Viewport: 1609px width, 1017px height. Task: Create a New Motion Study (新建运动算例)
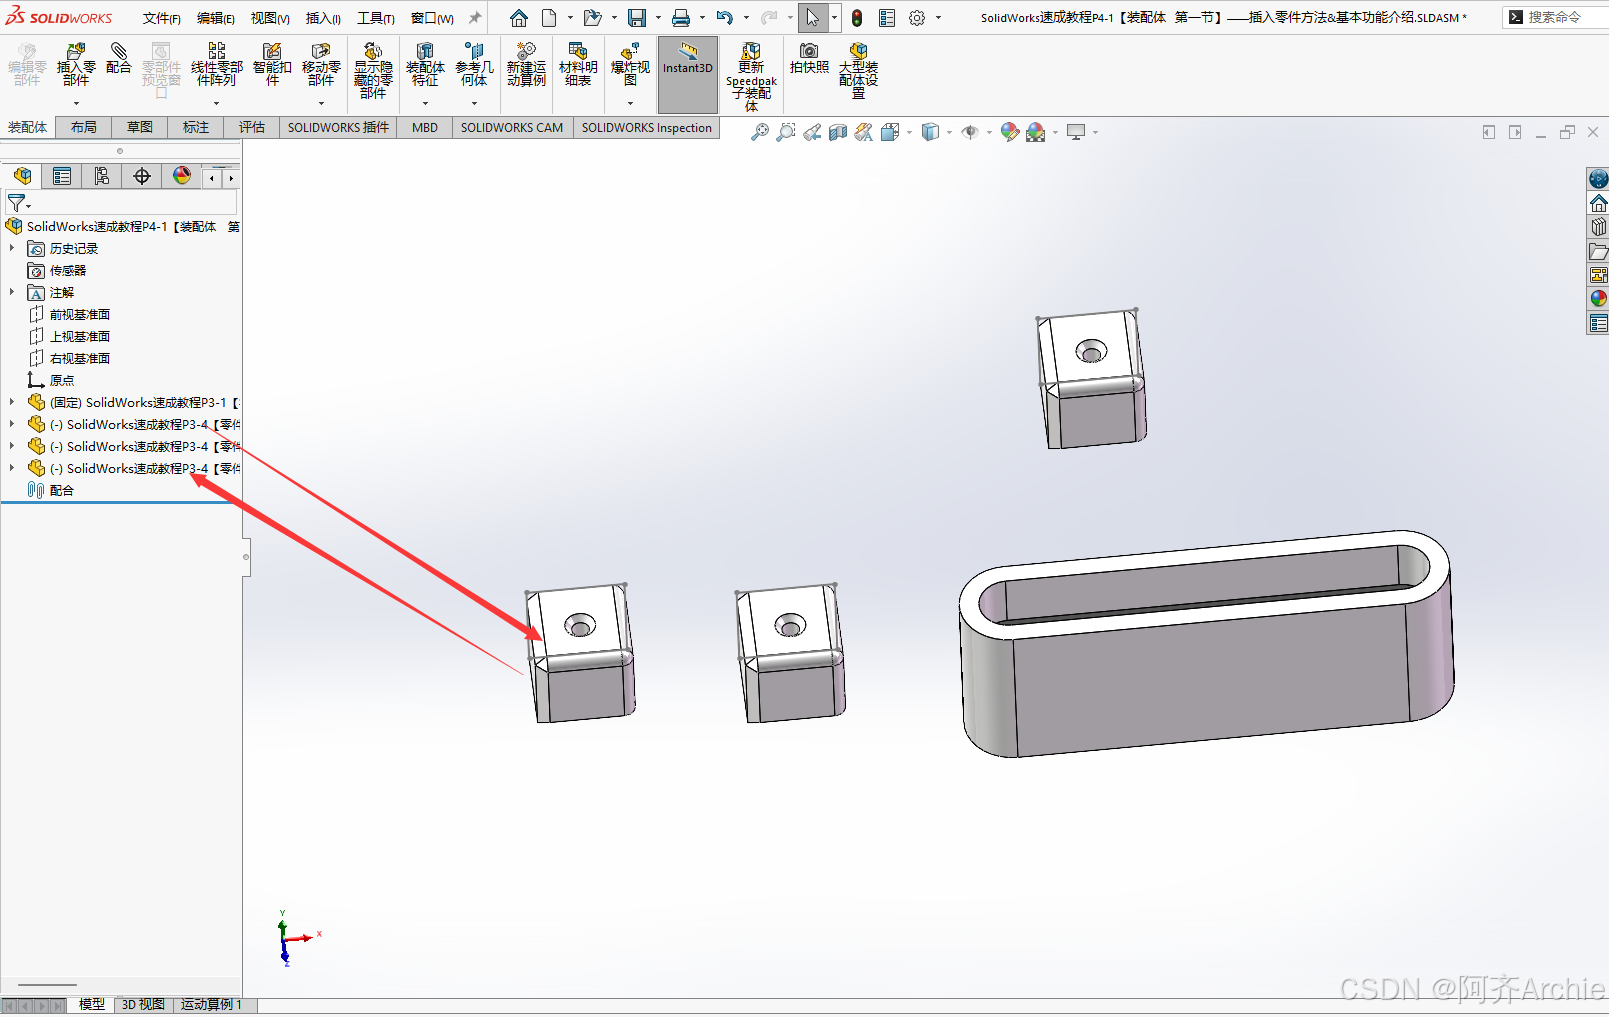coord(526,64)
